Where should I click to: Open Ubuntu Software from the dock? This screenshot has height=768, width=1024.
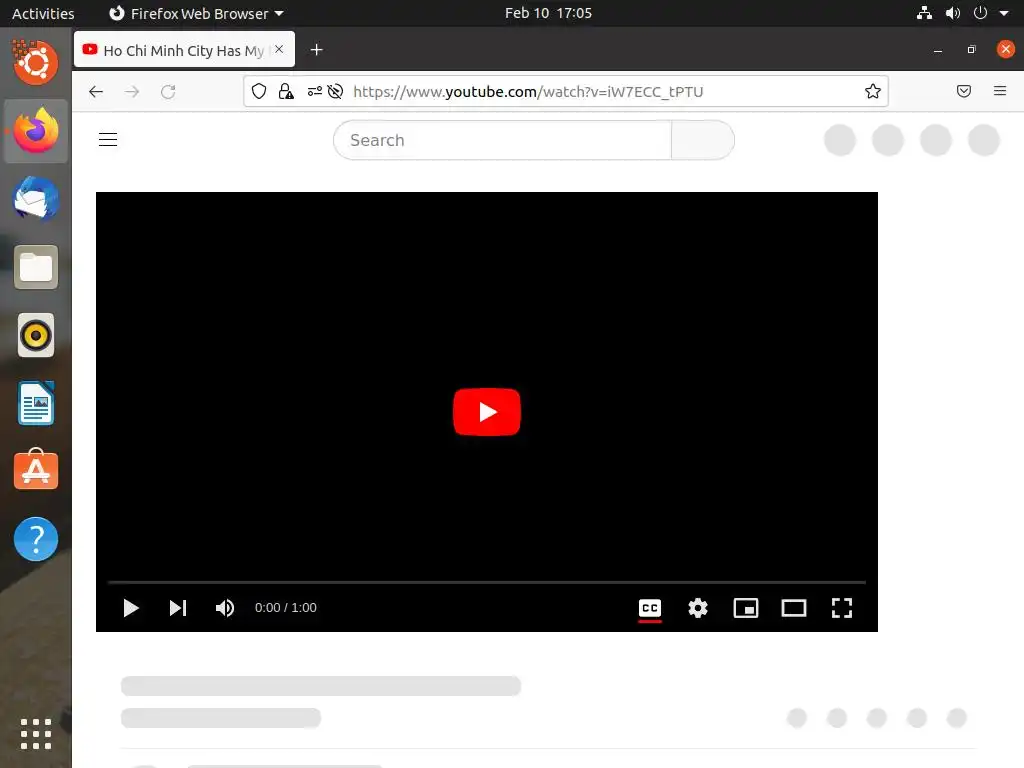[35, 470]
